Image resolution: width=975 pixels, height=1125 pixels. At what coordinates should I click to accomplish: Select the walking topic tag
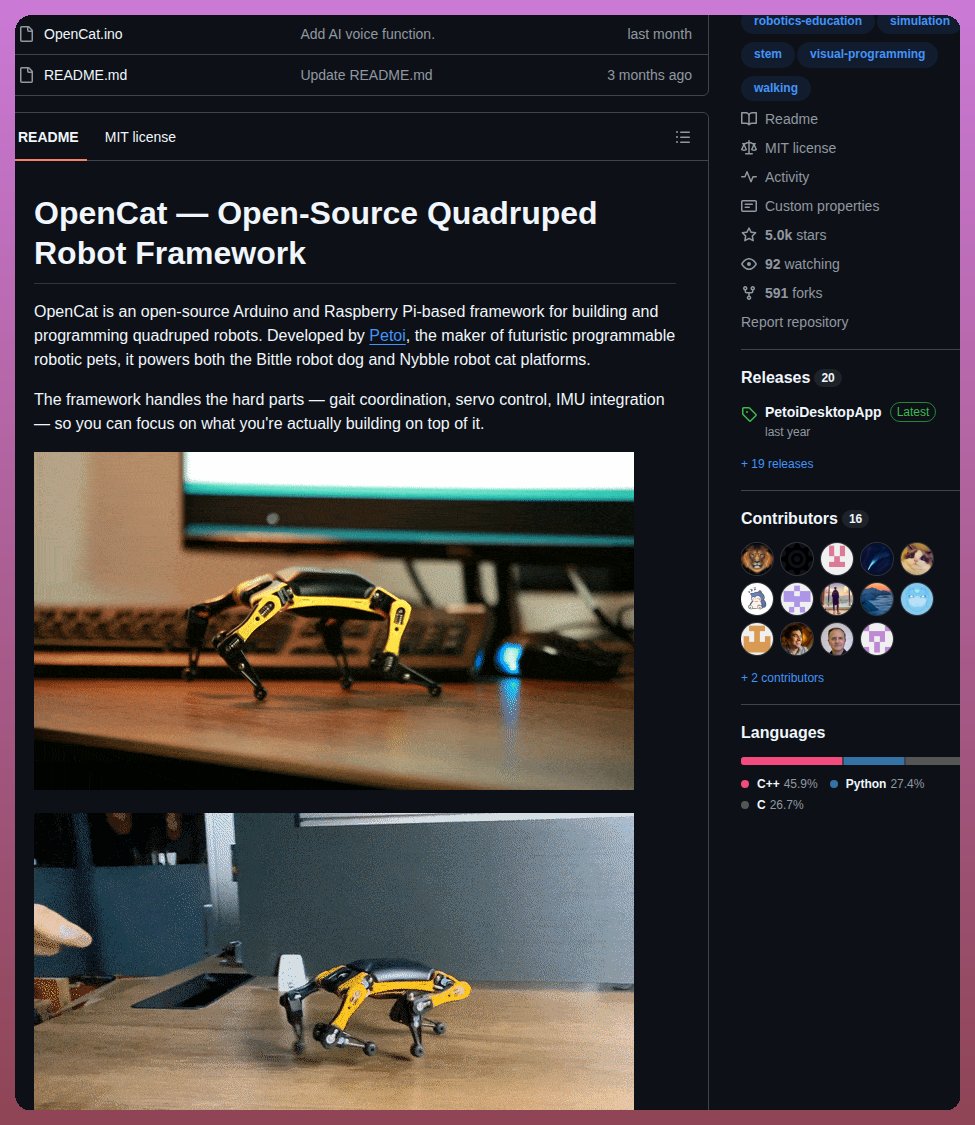click(x=776, y=88)
